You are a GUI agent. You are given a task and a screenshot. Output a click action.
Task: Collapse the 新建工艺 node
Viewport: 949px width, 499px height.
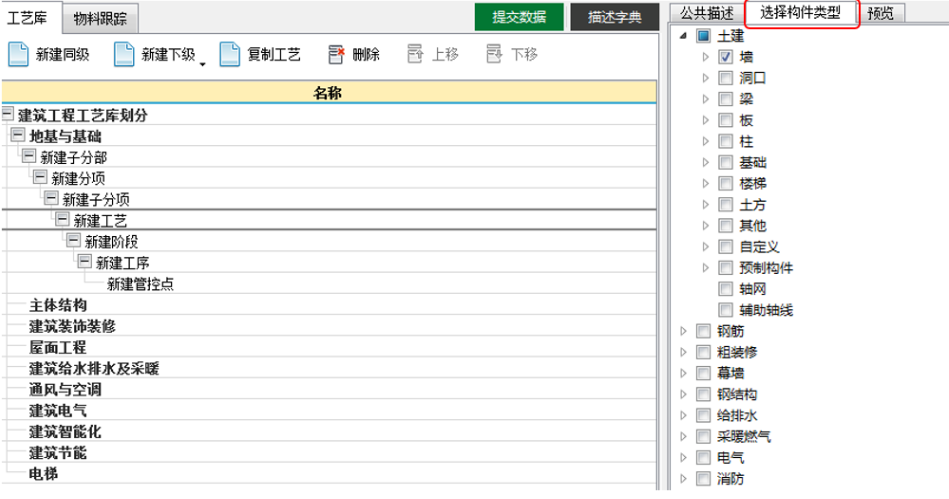point(62,219)
